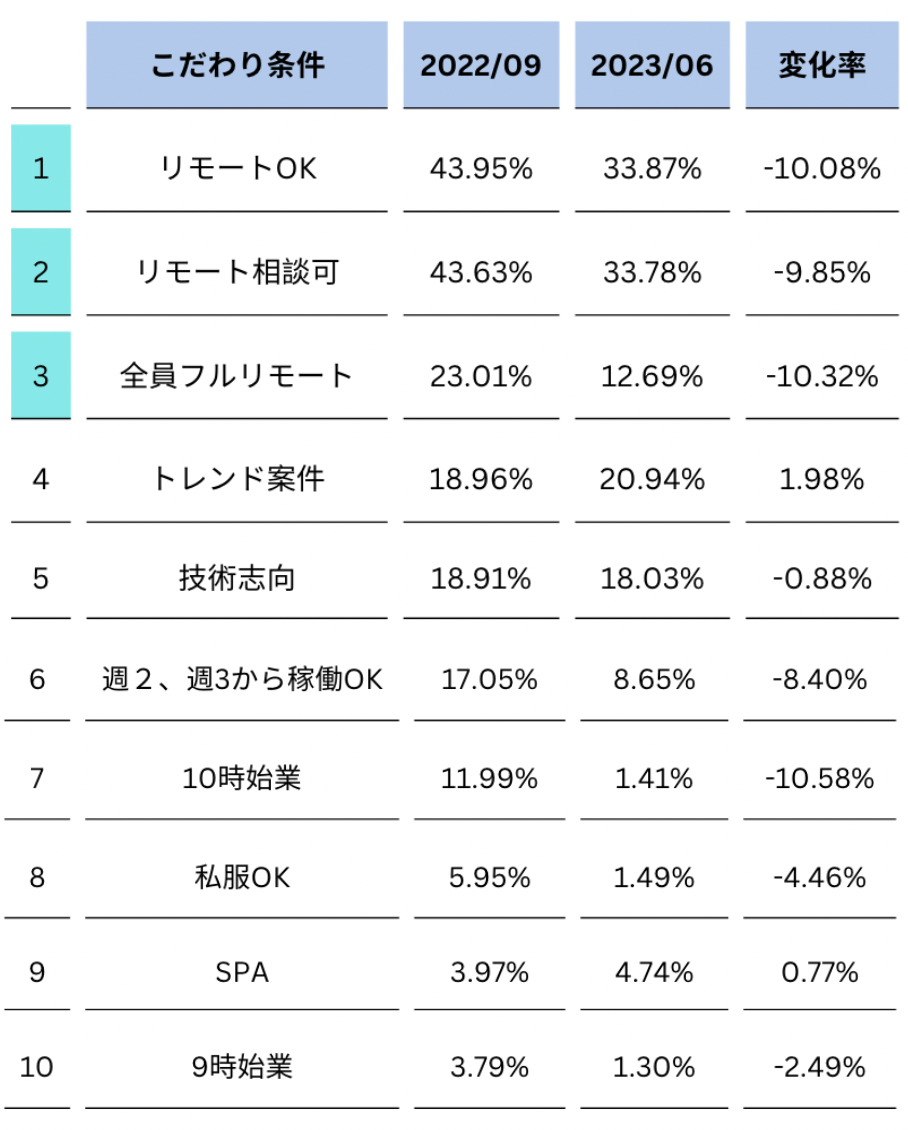Image resolution: width=908 pixels, height=1130 pixels.
Task: Click the 私服OK condition cell
Action: pyautogui.click(x=241, y=878)
